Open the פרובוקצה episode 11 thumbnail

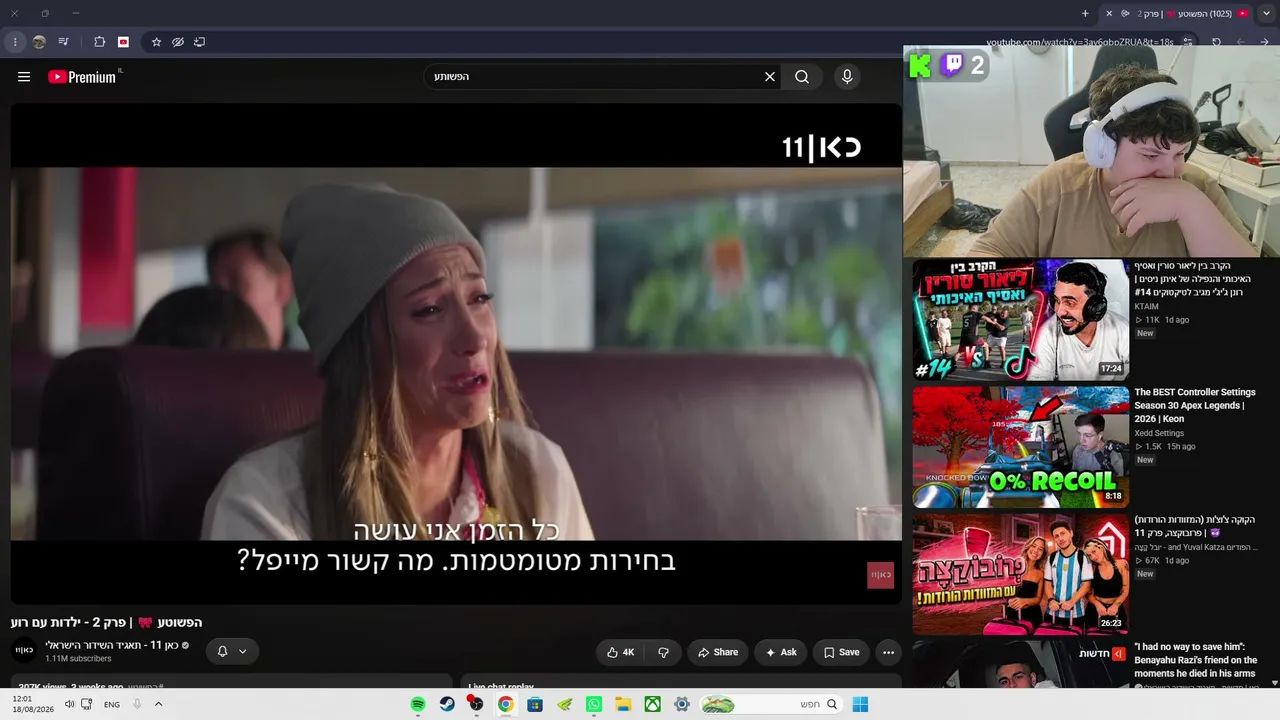click(1020, 574)
